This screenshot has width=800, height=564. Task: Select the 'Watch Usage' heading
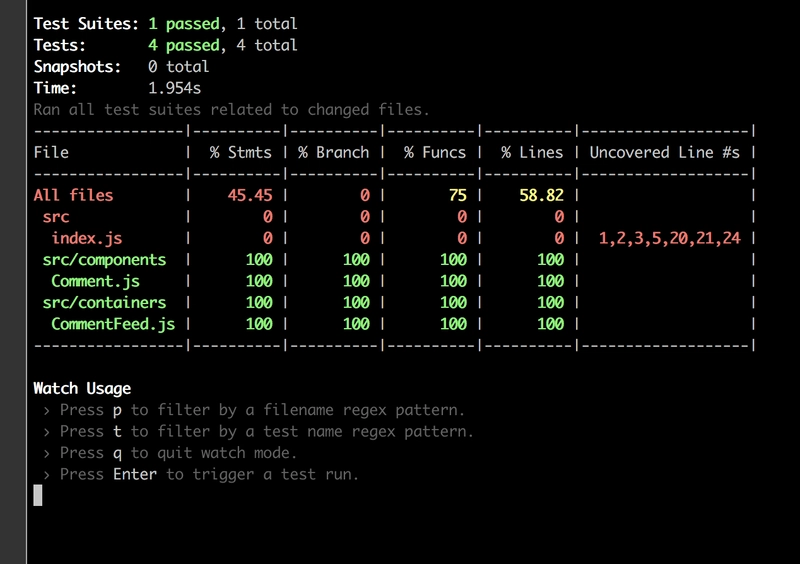82,388
